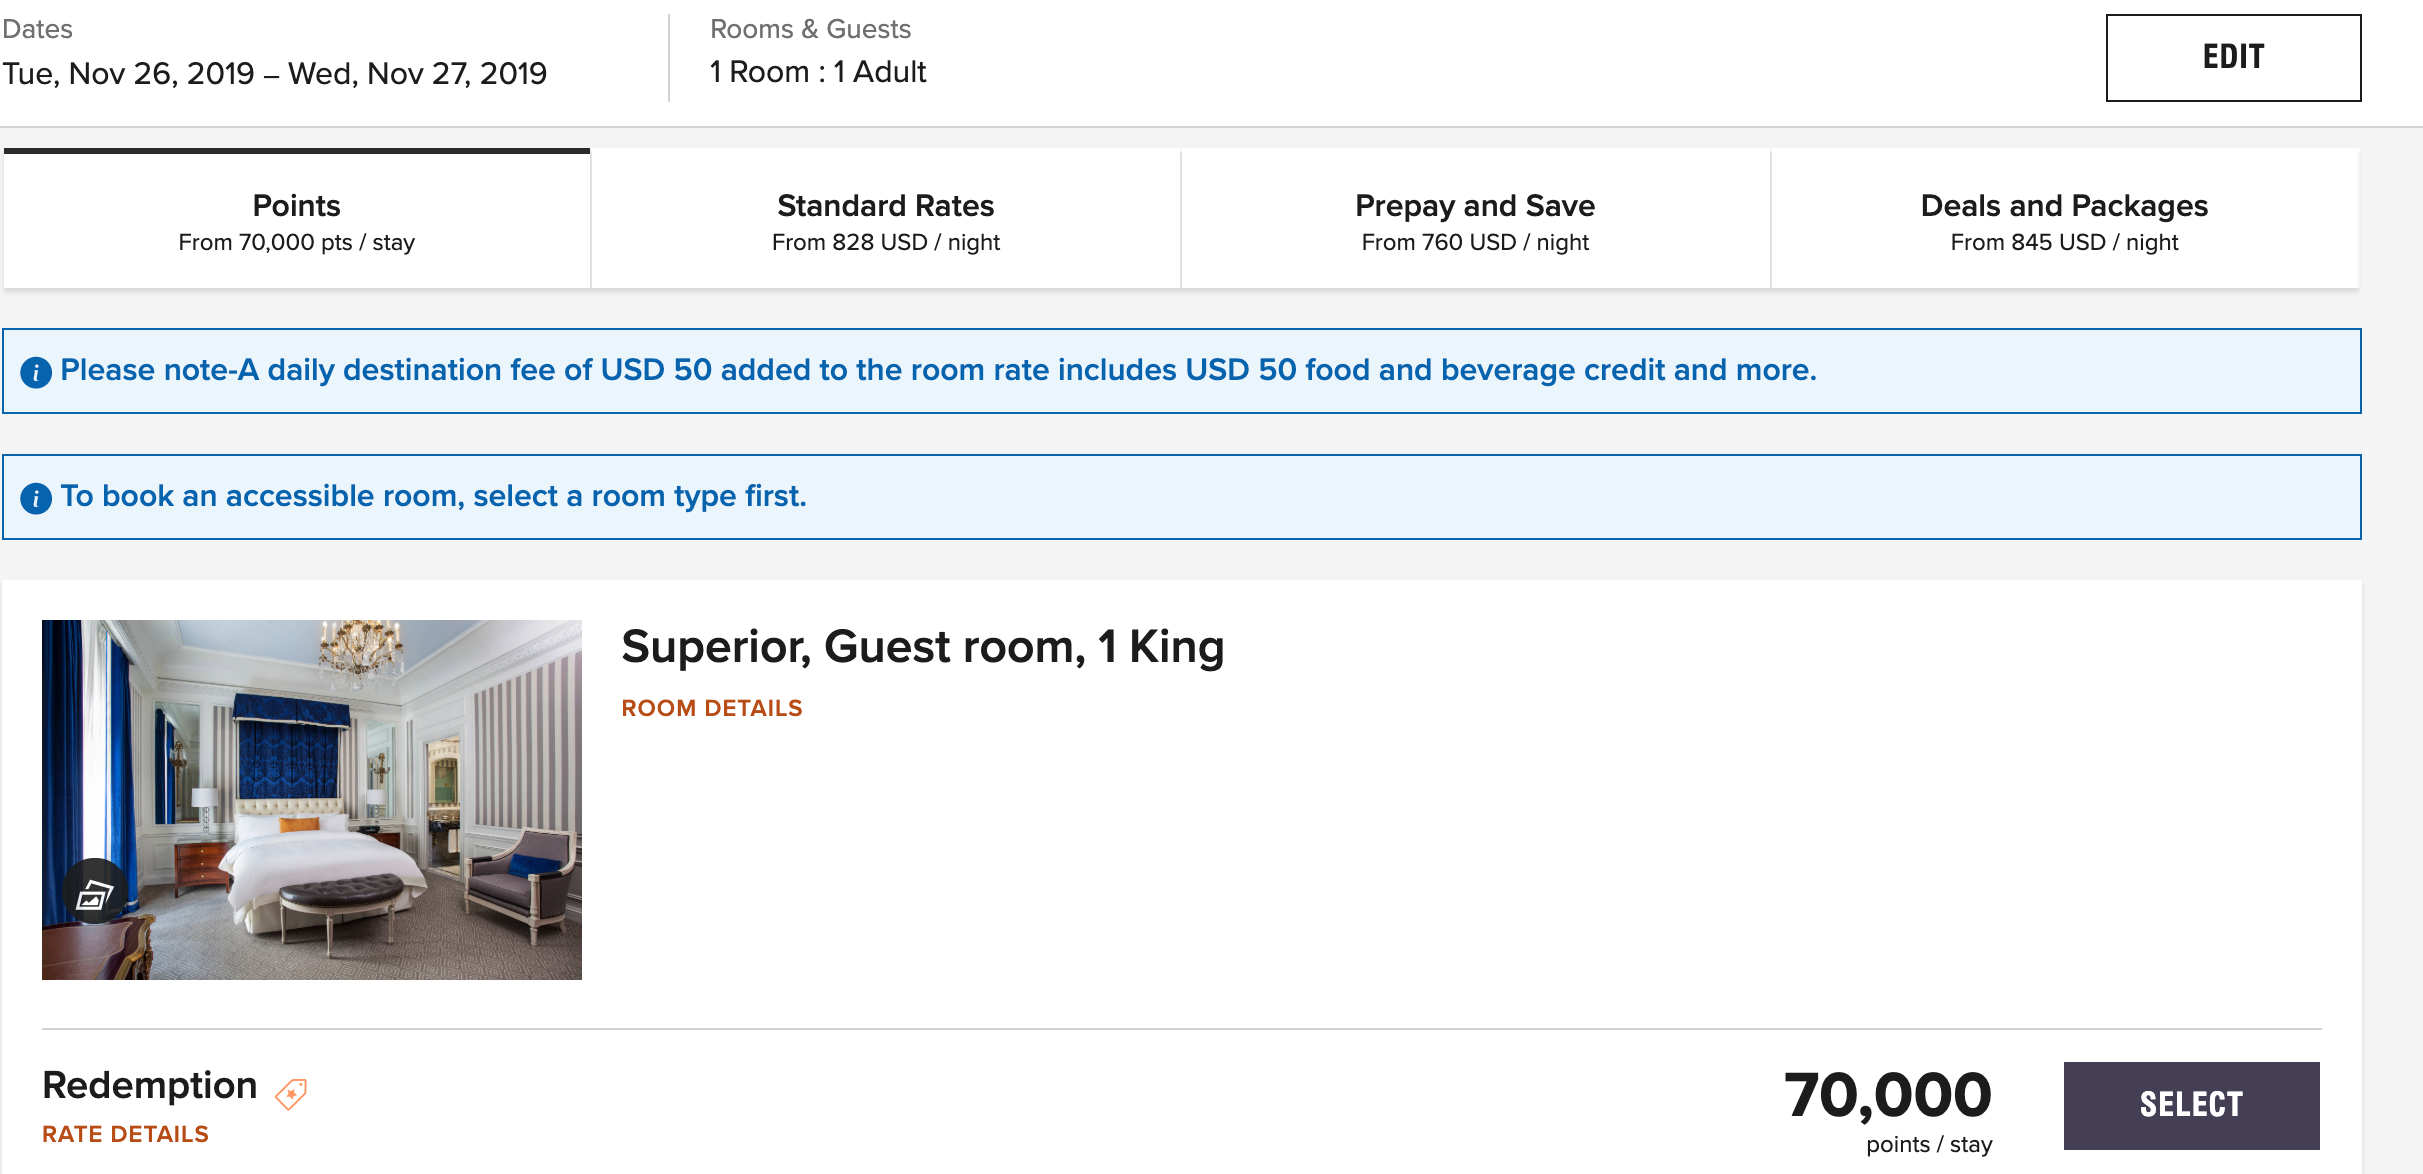Image resolution: width=2423 pixels, height=1174 pixels.
Task: Open ROOM DETAILS for the Superior room
Action: point(712,707)
